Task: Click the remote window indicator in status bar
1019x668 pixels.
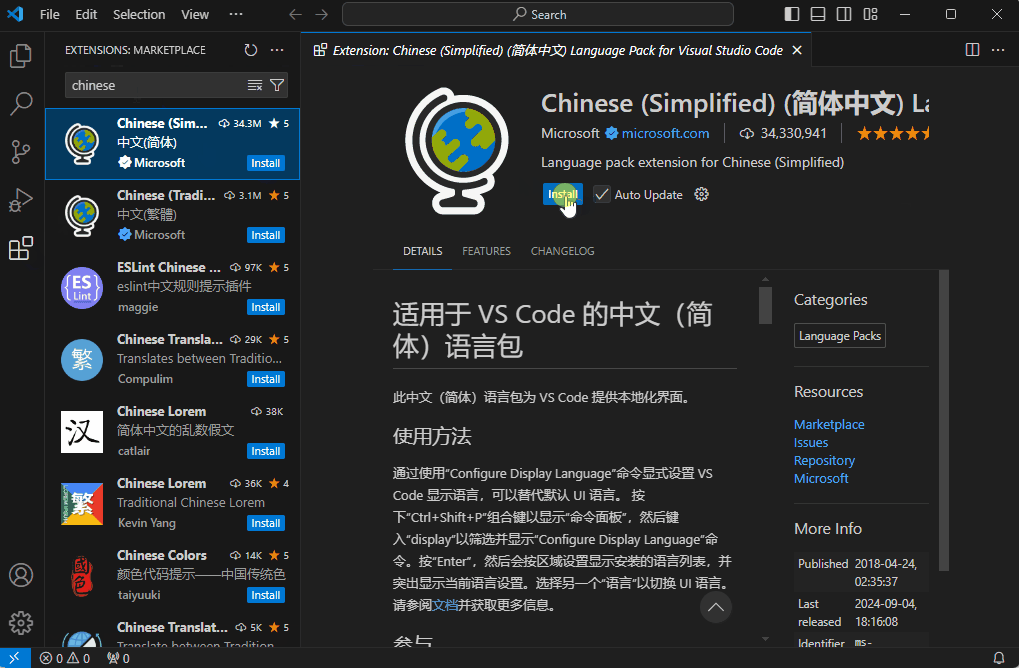Action: coord(14,658)
